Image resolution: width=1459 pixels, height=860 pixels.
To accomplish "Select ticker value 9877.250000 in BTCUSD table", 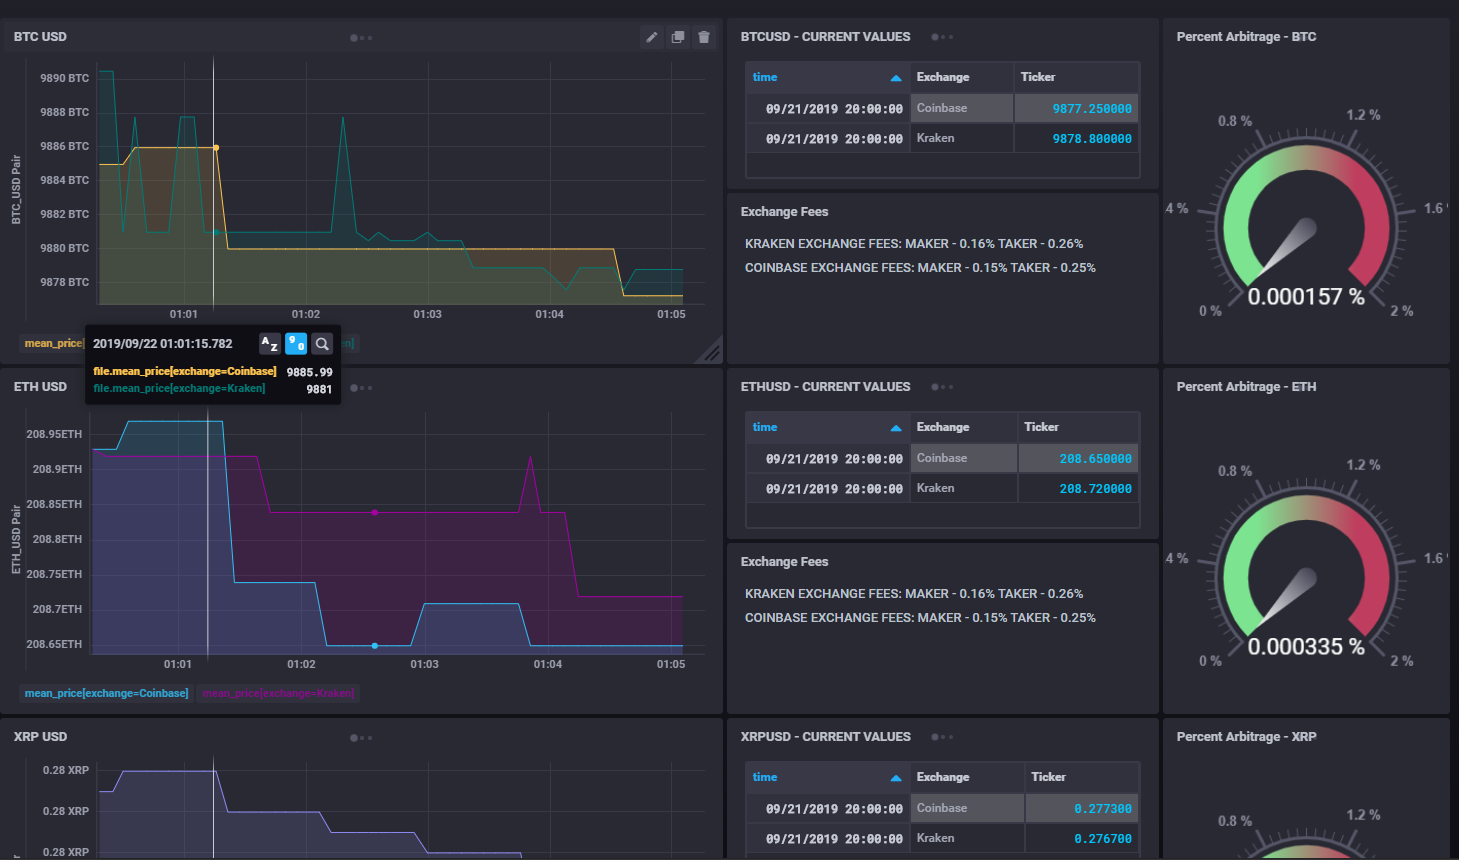I will [1092, 109].
